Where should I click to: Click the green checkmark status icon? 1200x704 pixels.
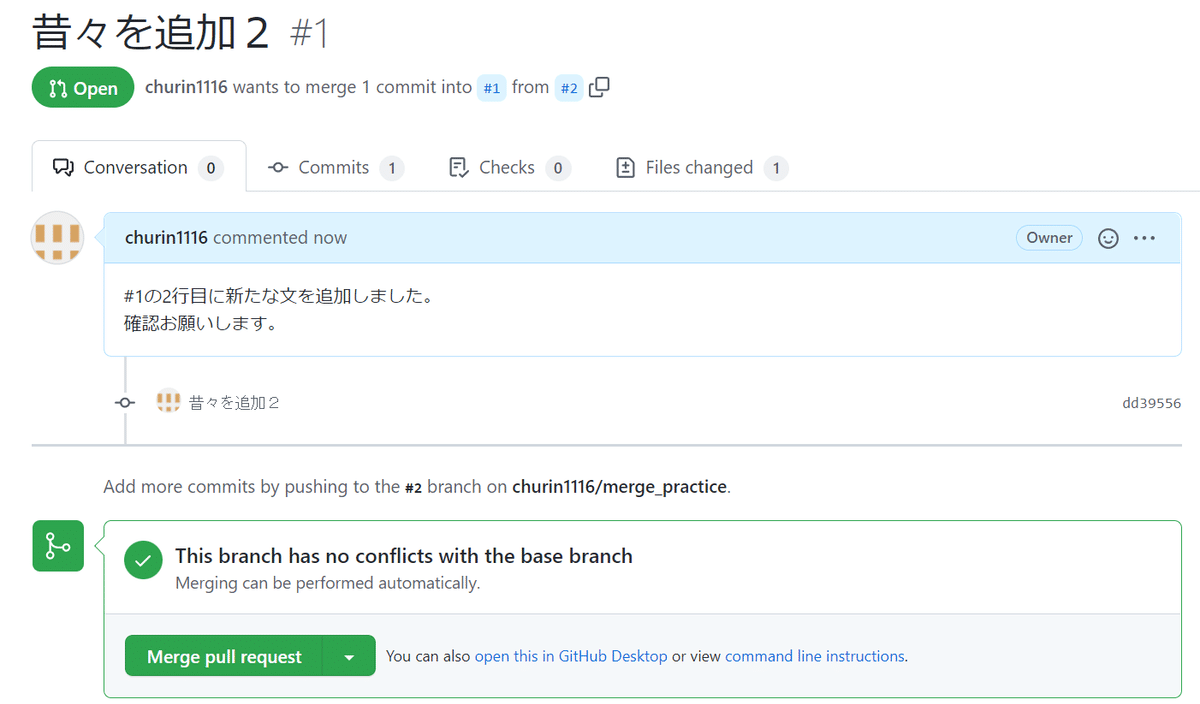tap(143, 561)
